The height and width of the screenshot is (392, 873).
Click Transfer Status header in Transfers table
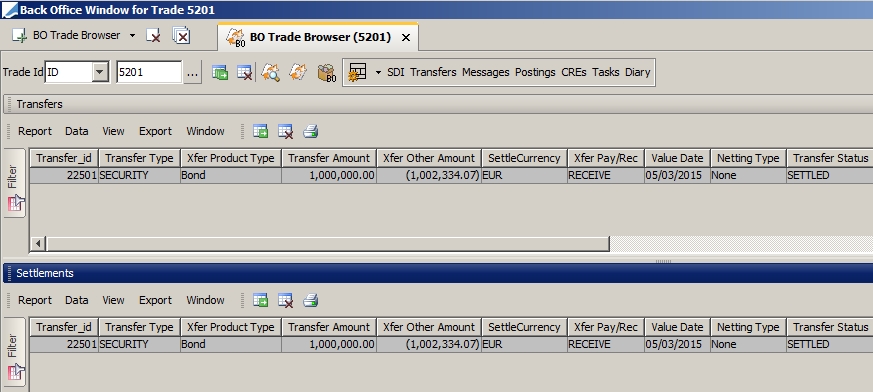coord(830,158)
